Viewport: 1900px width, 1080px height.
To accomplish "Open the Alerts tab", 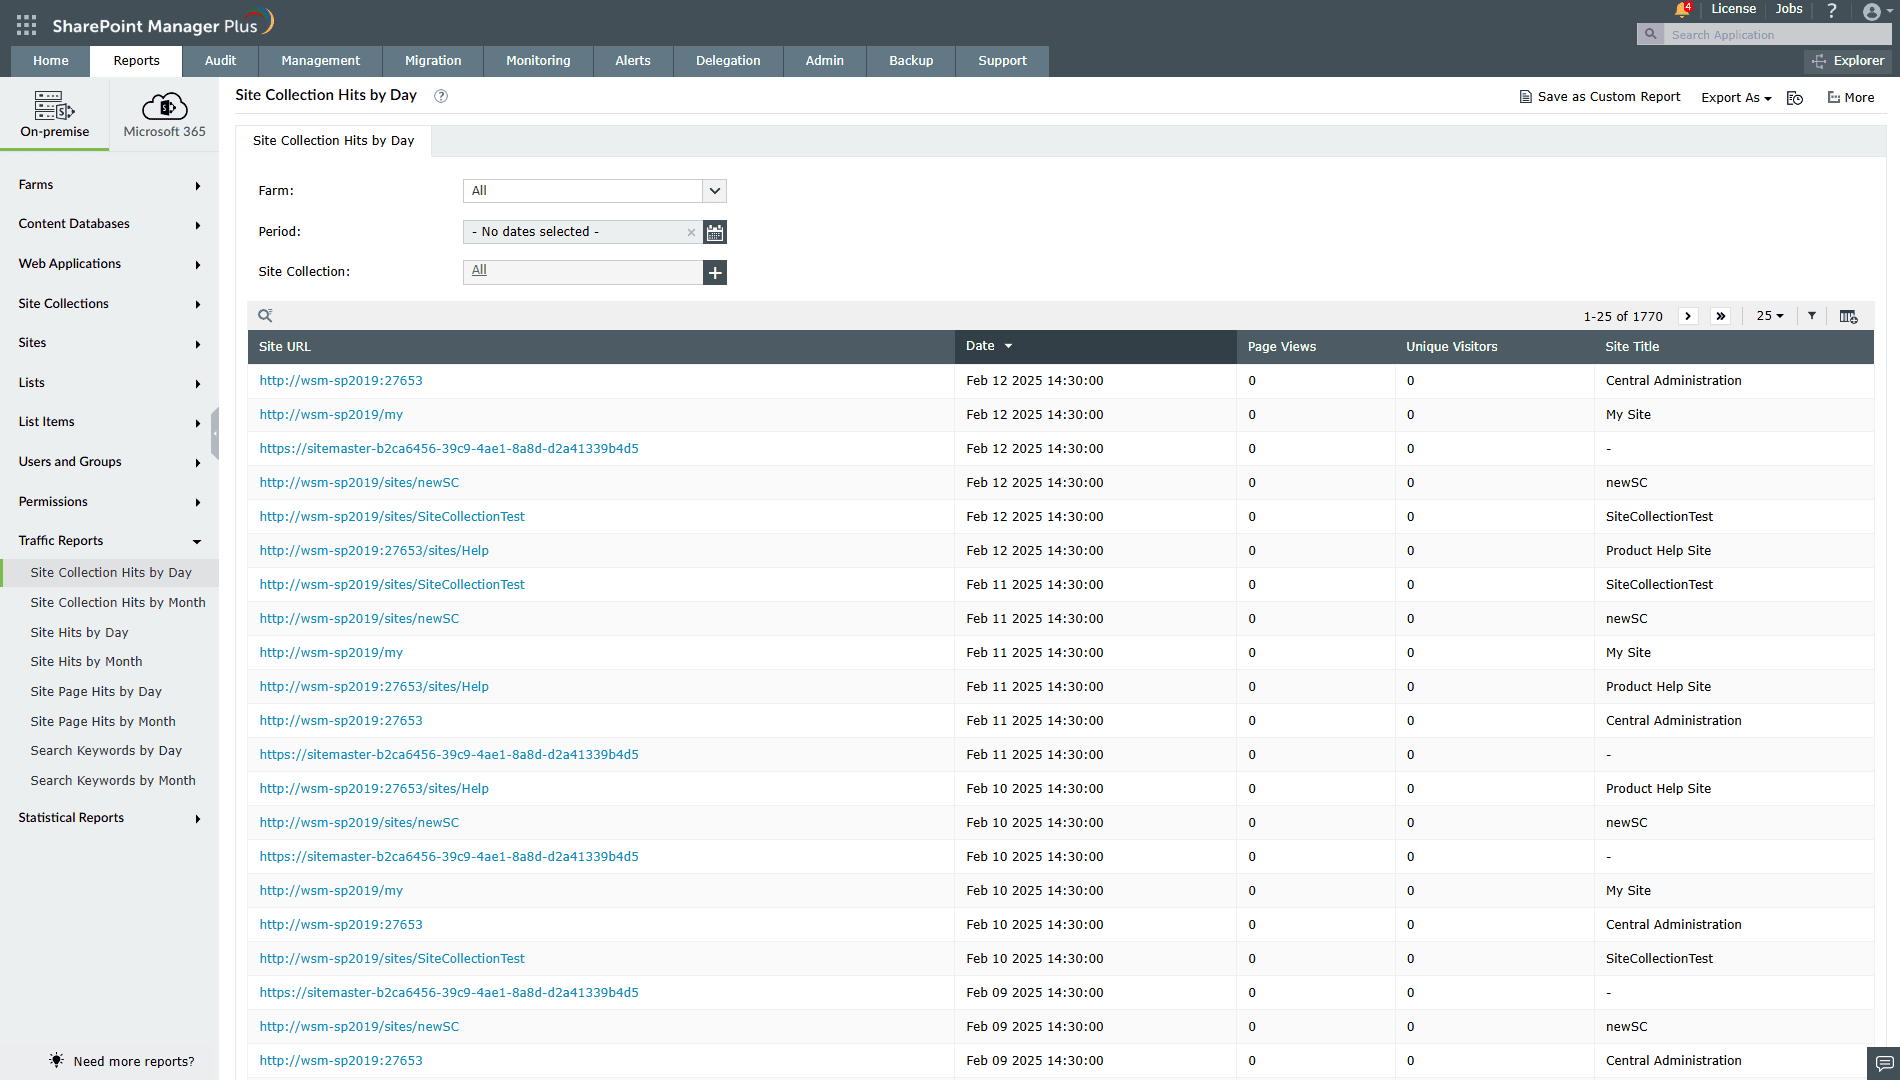I will 633,61.
